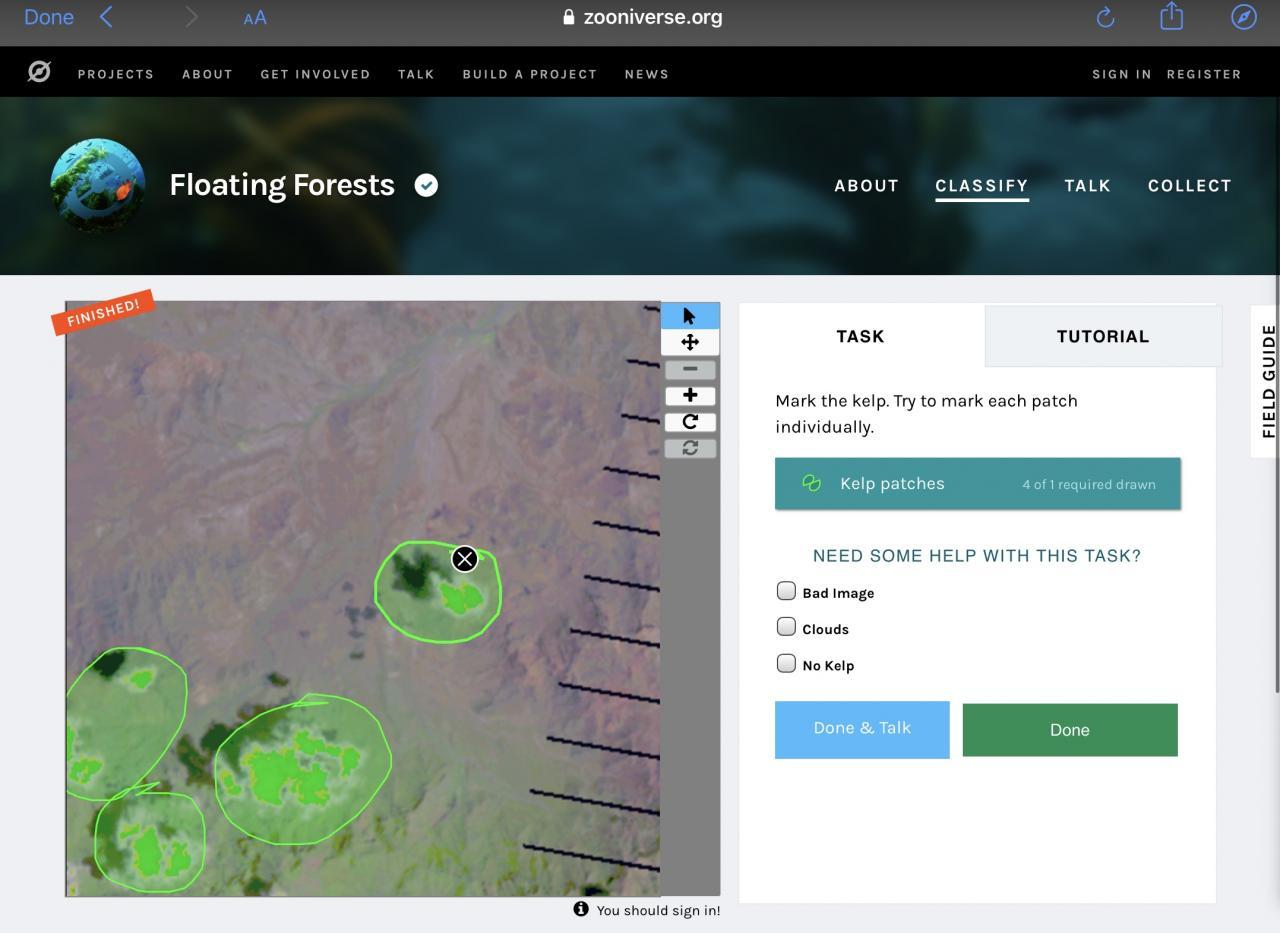The width and height of the screenshot is (1280, 933).
Task: Click the Finished! ribbon on the image
Action: click(x=103, y=312)
